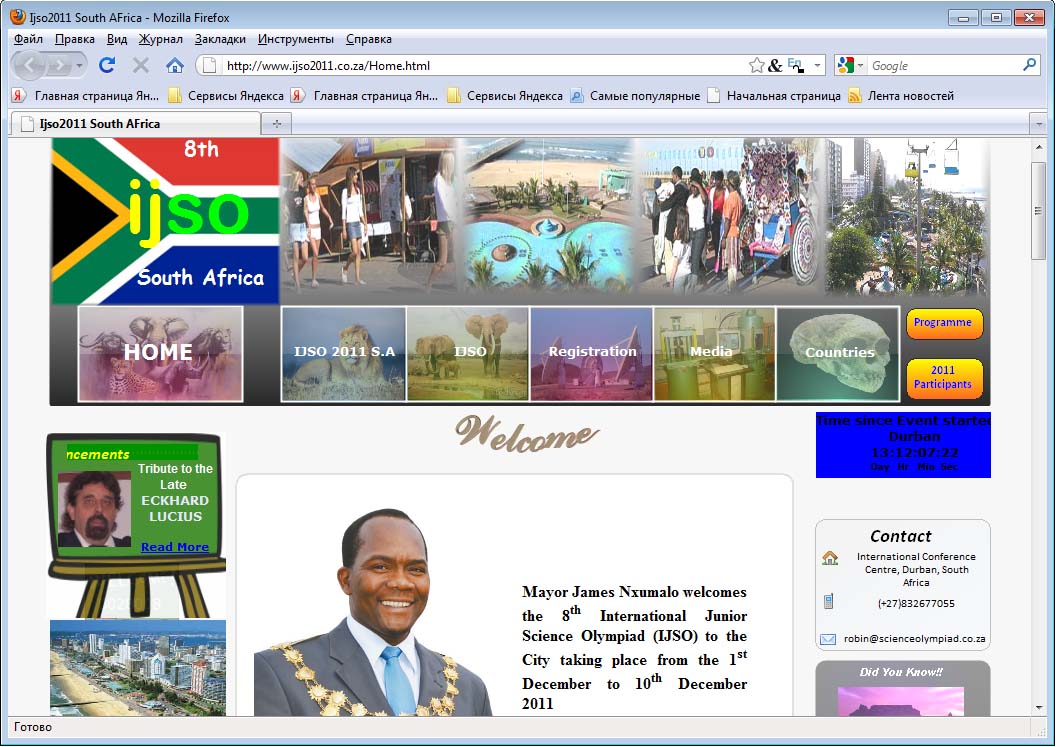The height and width of the screenshot is (747, 1056).
Task: Click the Durban event timer box
Action: (x=903, y=445)
